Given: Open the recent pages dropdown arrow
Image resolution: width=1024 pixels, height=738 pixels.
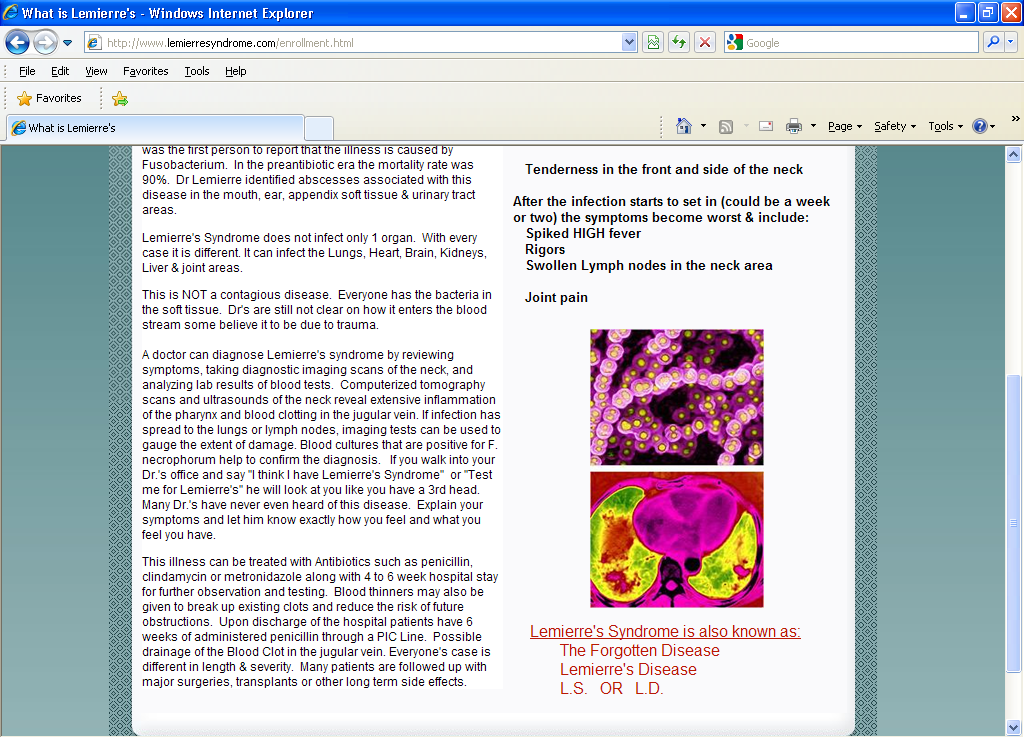Looking at the screenshot, I should coord(67,43).
